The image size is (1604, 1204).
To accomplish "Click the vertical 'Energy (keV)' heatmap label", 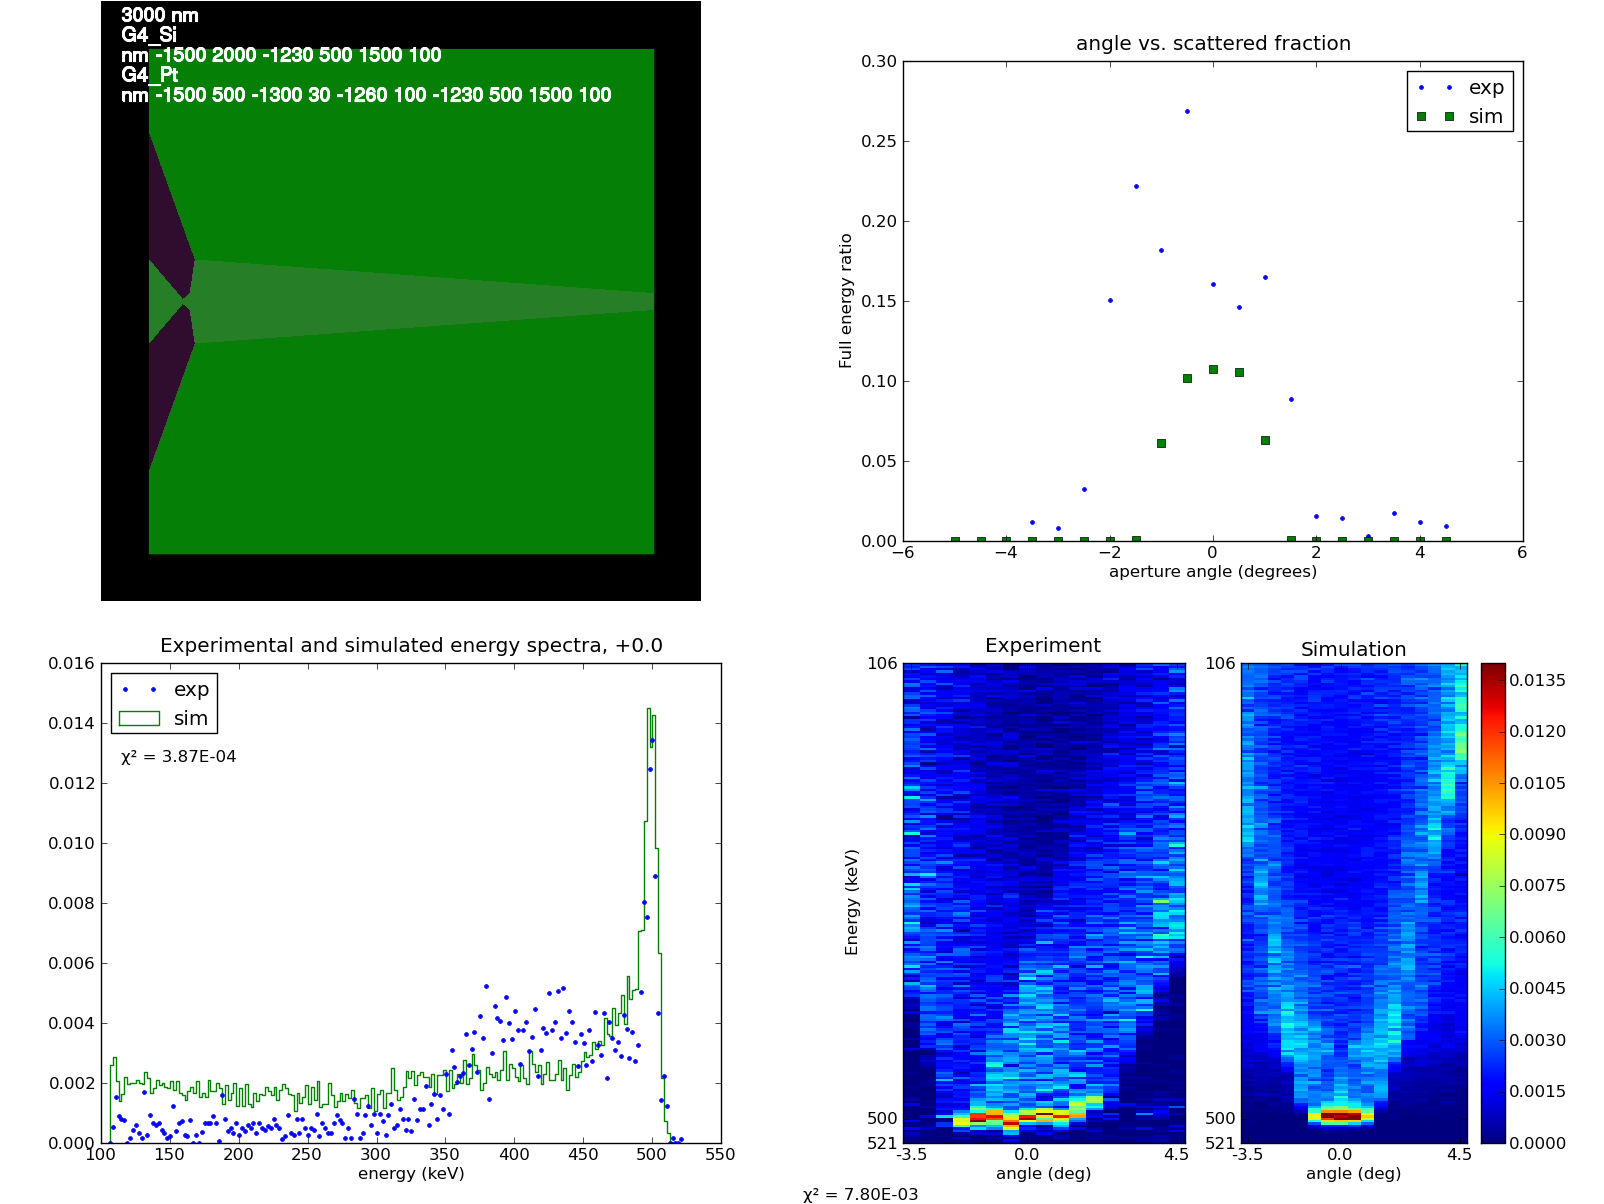I will point(852,902).
